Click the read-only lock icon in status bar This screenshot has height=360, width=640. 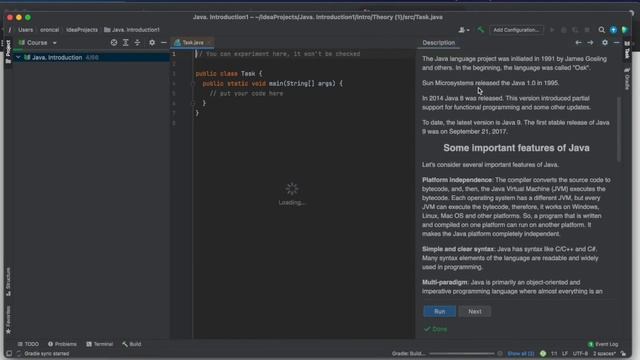tap(623, 353)
